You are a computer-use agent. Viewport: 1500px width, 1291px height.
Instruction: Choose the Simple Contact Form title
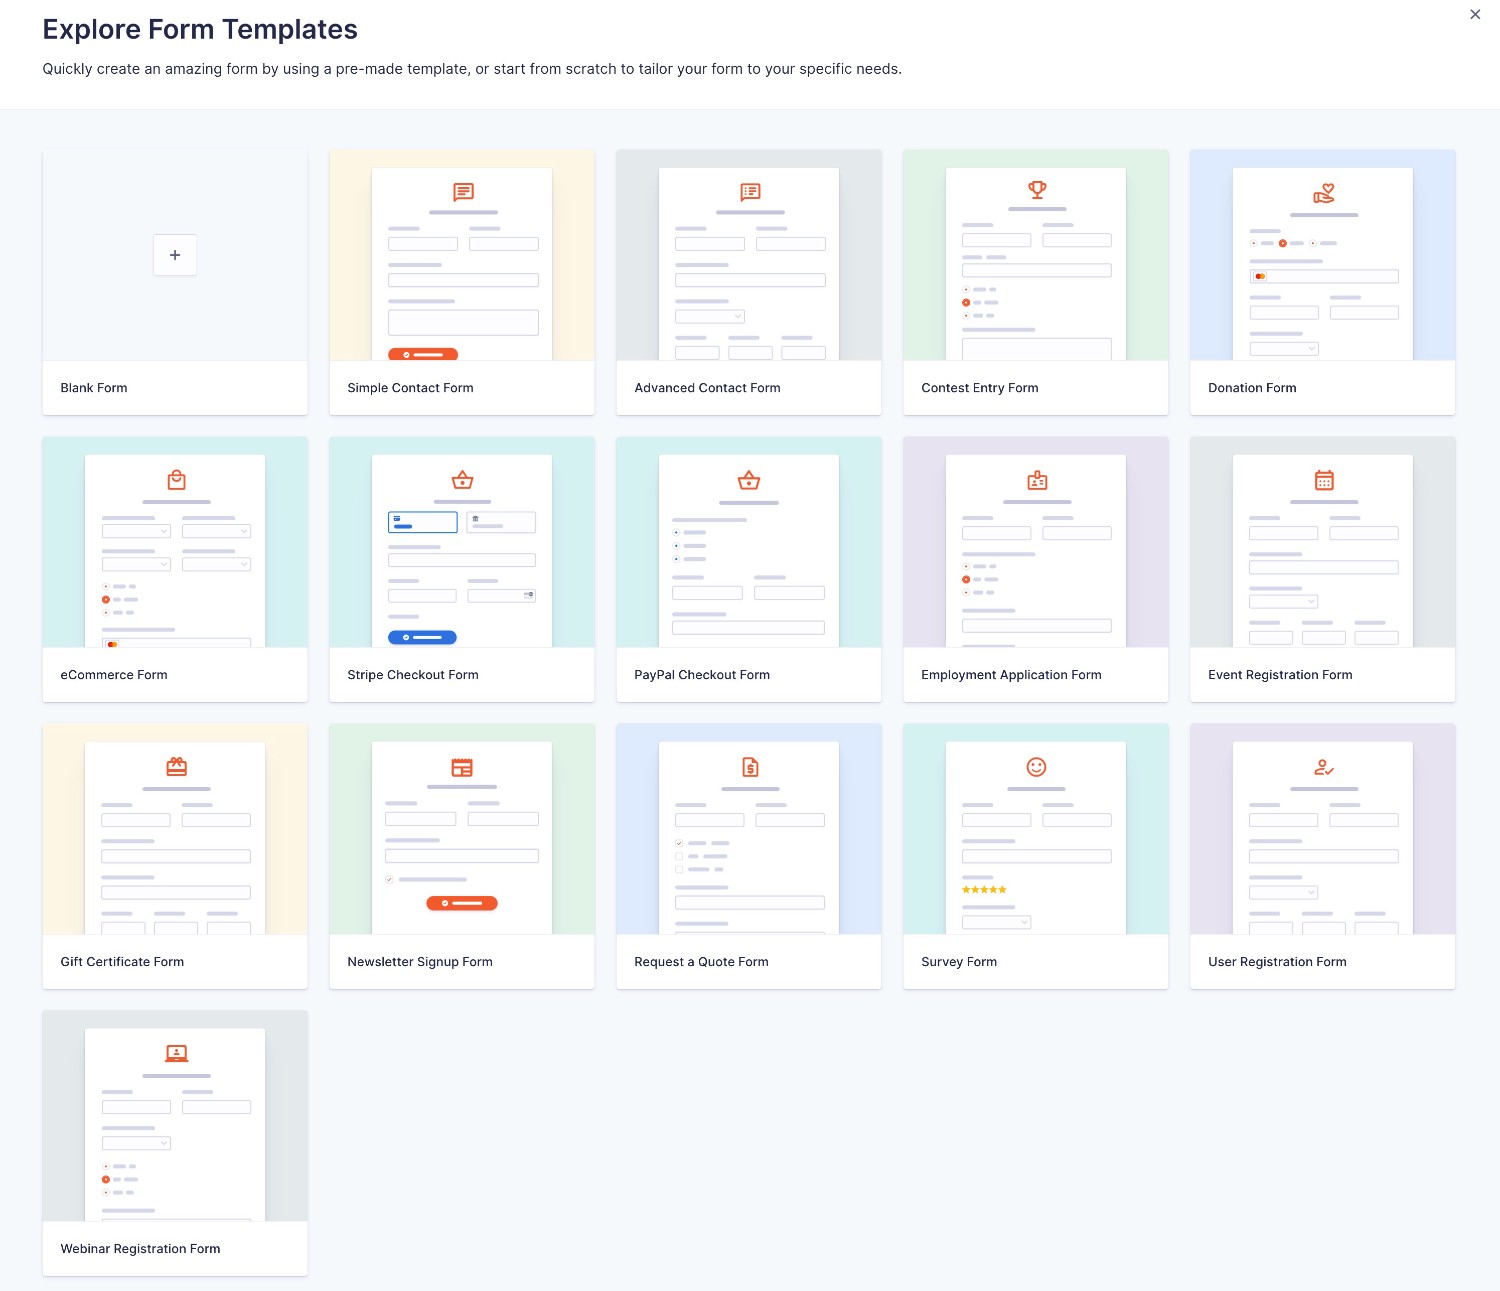point(410,388)
